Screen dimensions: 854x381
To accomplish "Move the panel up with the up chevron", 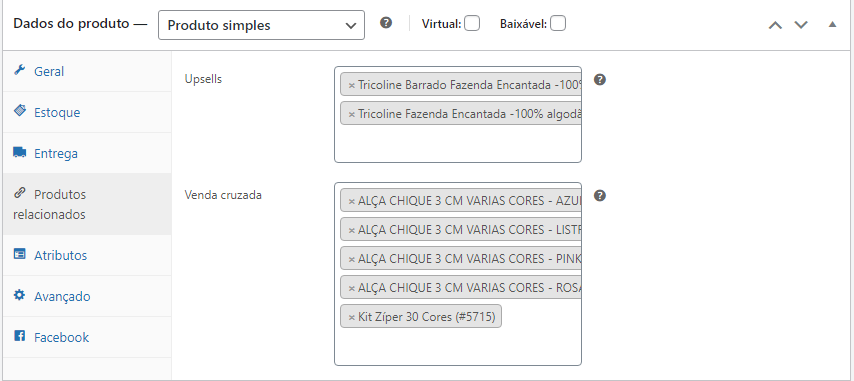I will (x=775, y=25).
